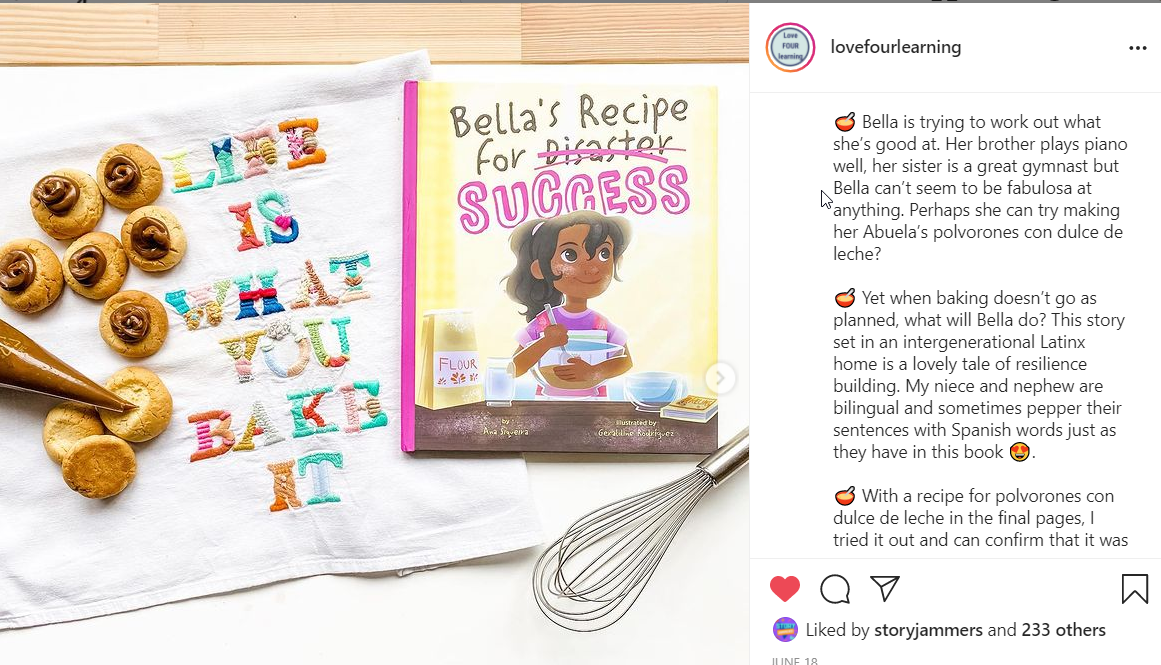Viewport: 1161px width, 665px height.
Task: Click the Bella's Recipe book cover photo
Action: coord(560,267)
